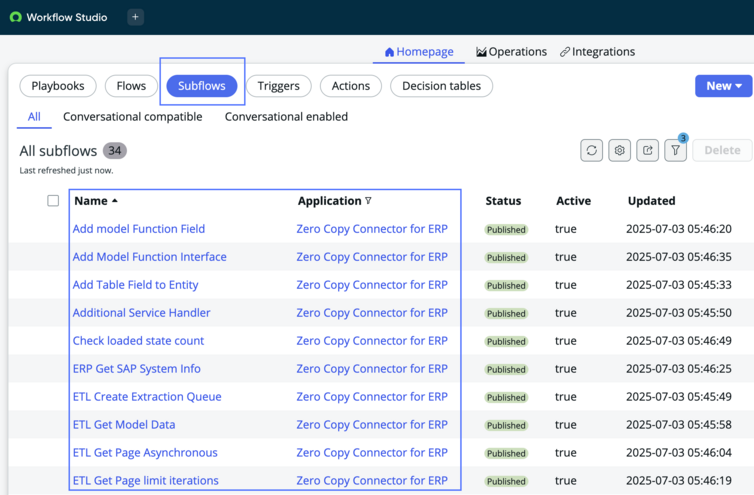Click updated time 2025-07-03 05:46:04

[x=679, y=452]
